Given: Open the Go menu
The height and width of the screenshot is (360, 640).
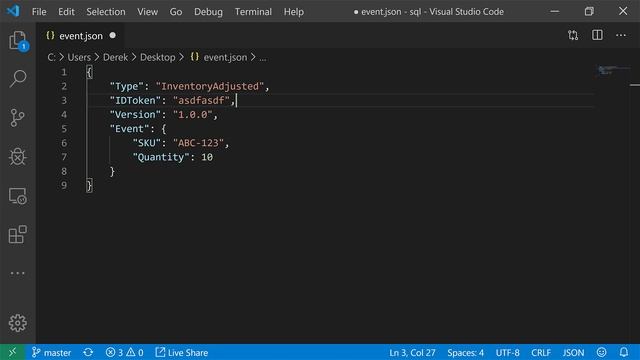Looking at the screenshot, I should pyautogui.click(x=176, y=12).
